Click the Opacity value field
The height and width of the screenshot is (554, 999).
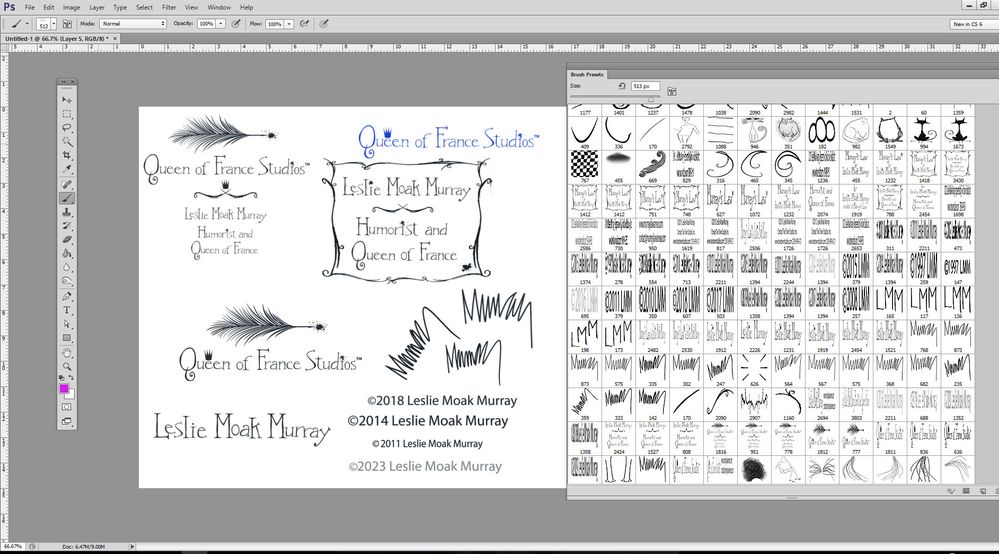206,24
